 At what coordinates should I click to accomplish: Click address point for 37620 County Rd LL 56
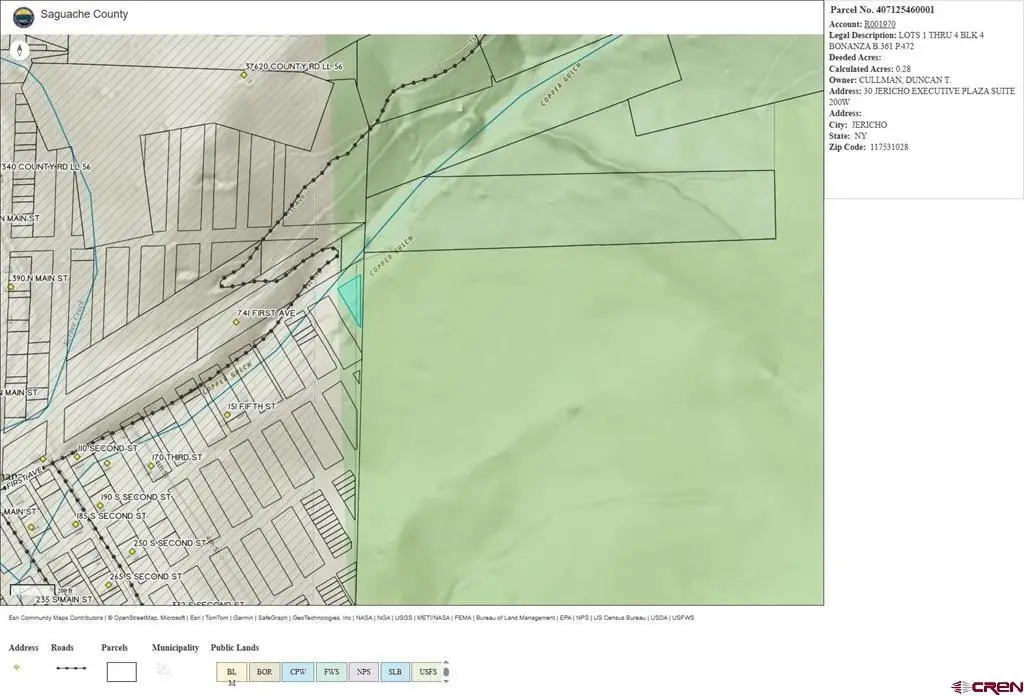[x=244, y=75]
